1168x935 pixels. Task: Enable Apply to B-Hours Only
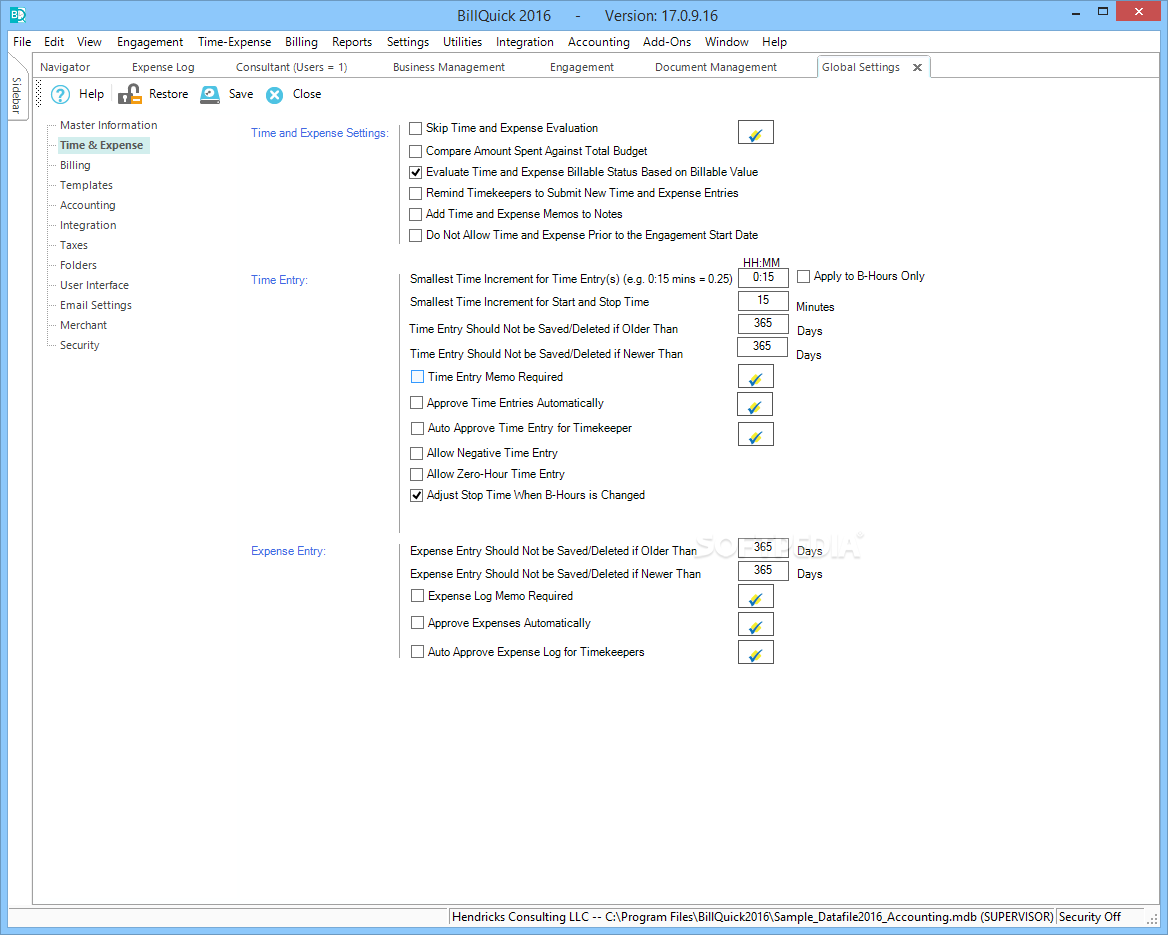point(803,276)
